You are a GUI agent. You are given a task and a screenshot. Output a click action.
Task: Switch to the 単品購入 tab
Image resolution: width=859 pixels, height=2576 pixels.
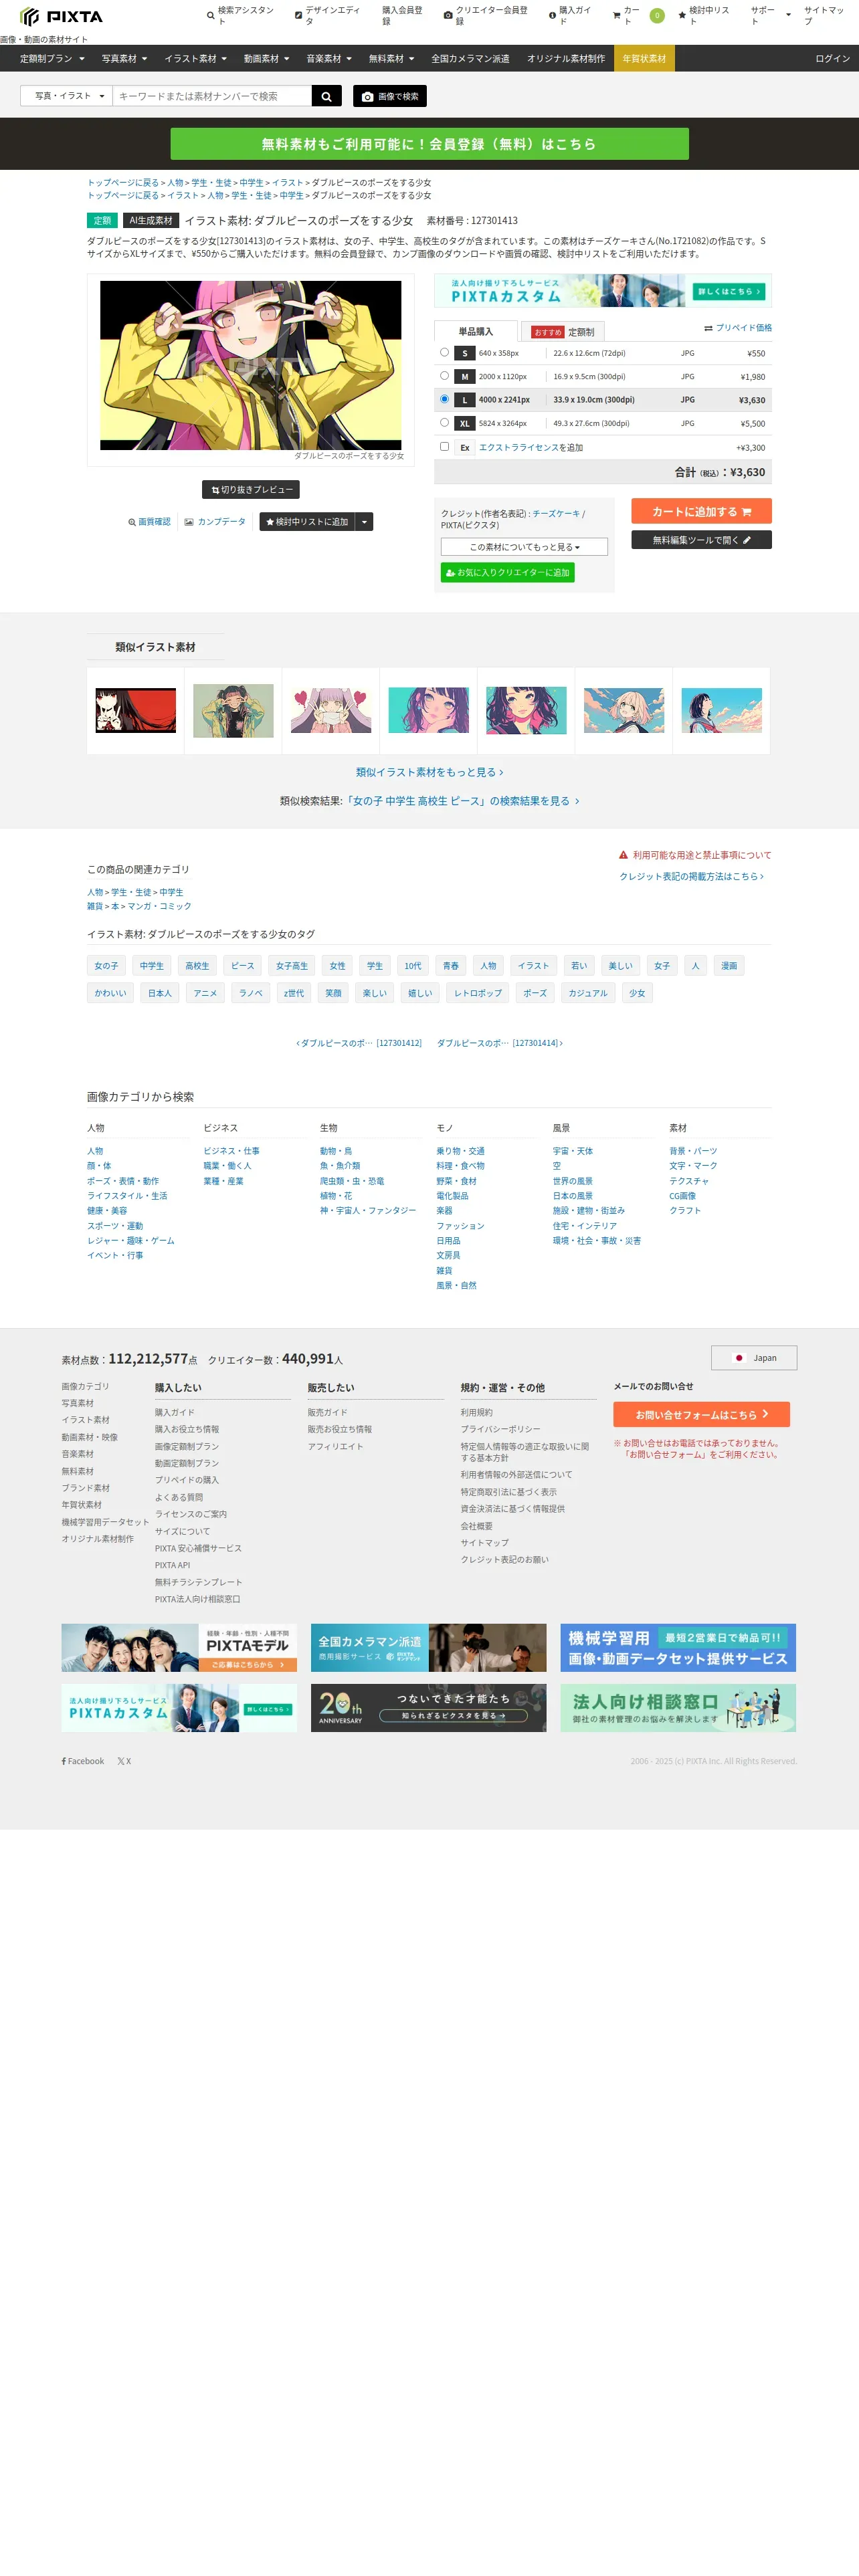tap(476, 331)
